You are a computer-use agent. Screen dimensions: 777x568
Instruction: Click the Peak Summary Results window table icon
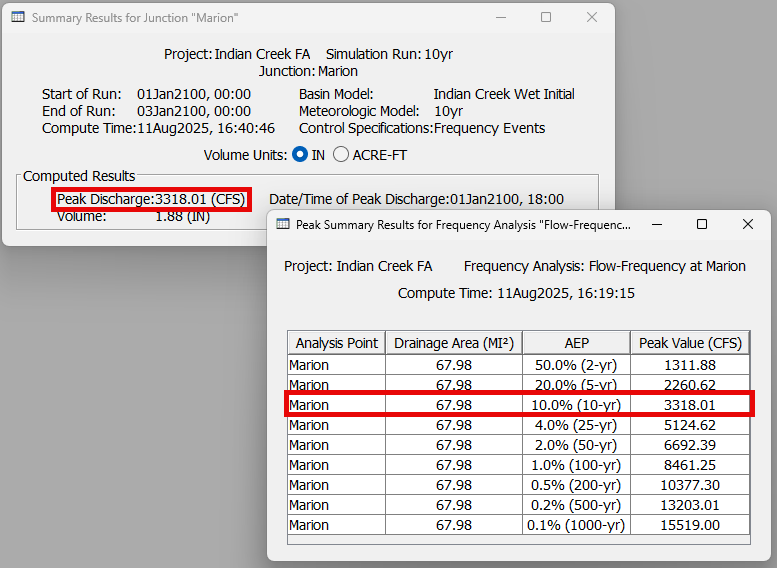pyautogui.click(x=283, y=225)
